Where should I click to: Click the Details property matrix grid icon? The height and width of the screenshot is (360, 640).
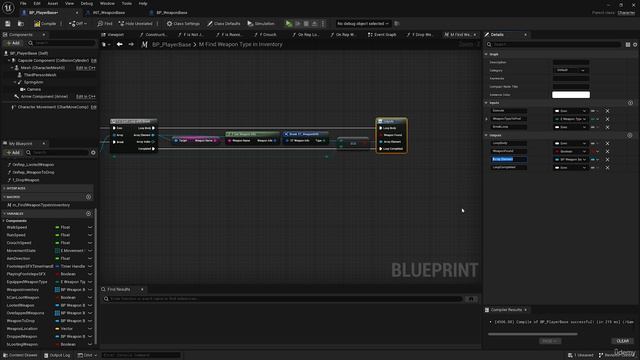tap(628, 44)
